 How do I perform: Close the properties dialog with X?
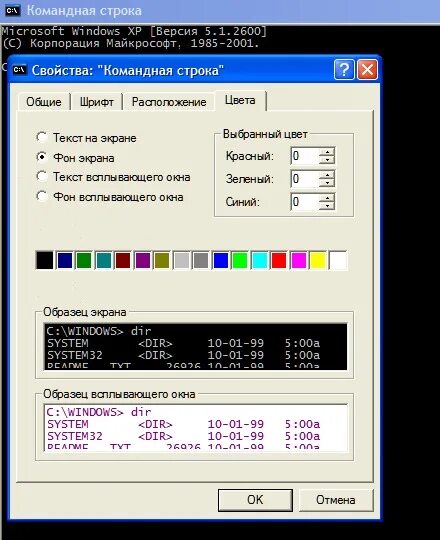[x=367, y=70]
